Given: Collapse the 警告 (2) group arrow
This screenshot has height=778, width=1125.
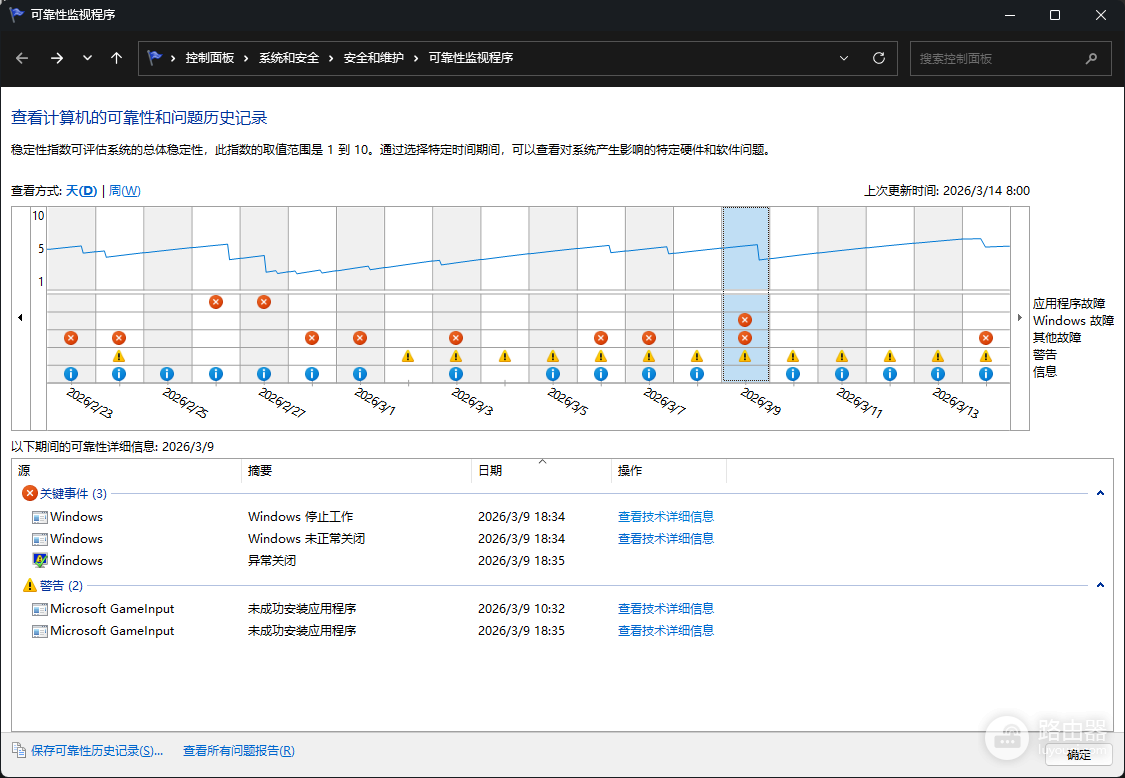Looking at the screenshot, I should click(1100, 585).
